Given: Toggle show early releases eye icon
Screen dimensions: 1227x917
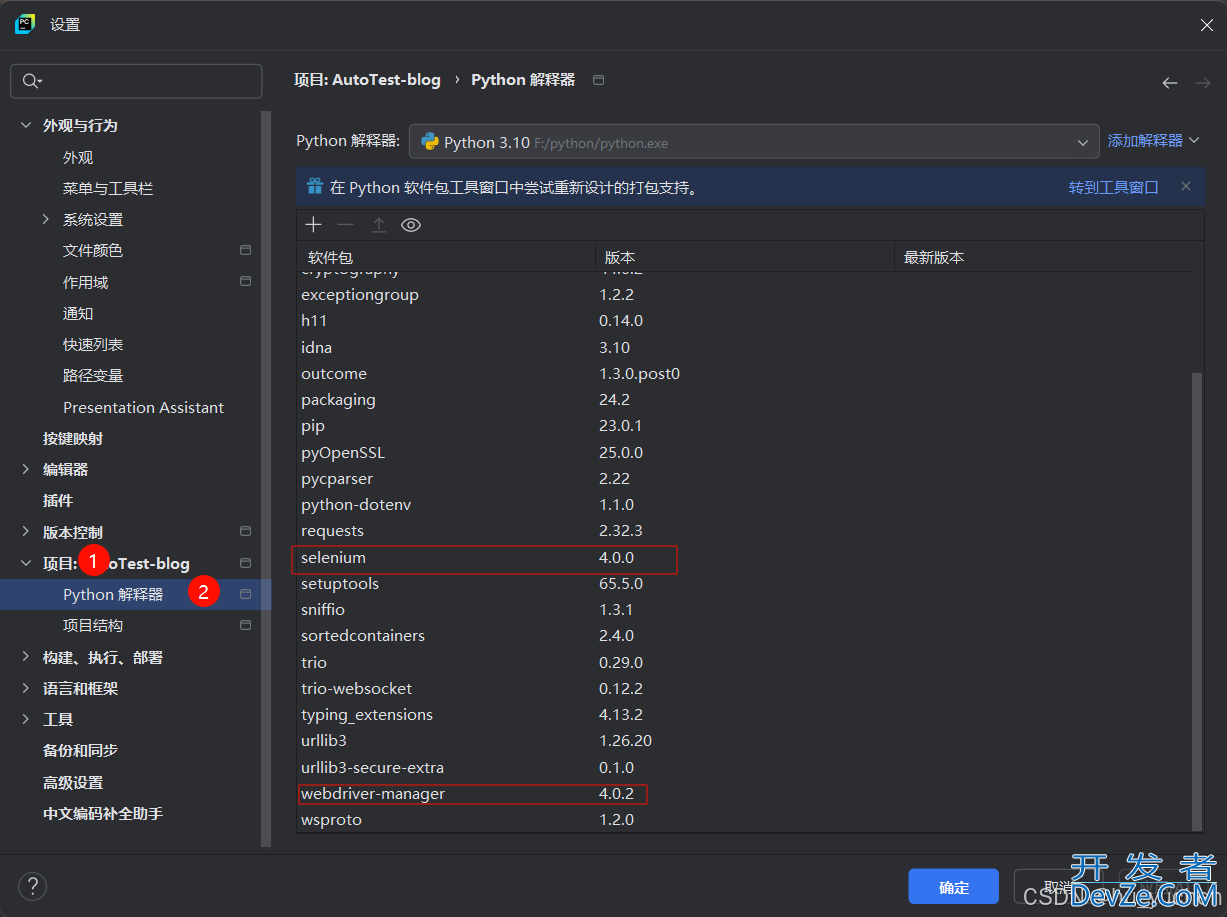Looking at the screenshot, I should pyautogui.click(x=411, y=225).
